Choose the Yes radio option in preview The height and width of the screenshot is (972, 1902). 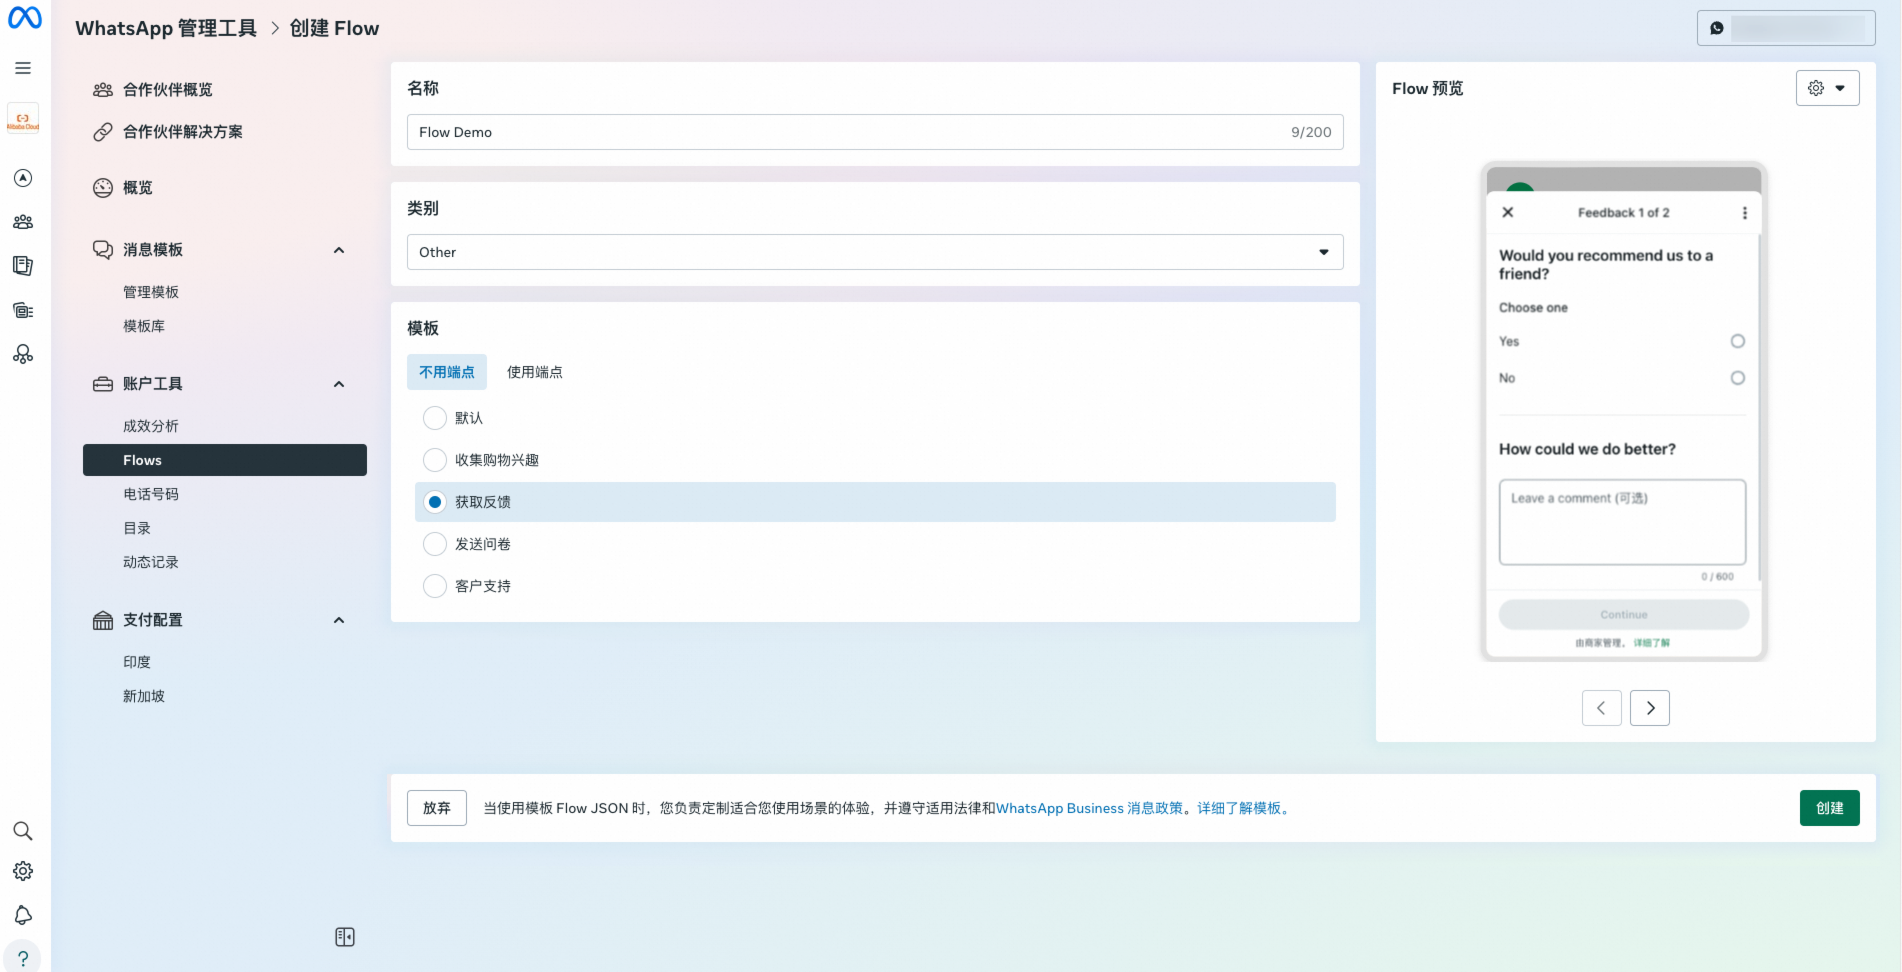pyautogui.click(x=1738, y=341)
